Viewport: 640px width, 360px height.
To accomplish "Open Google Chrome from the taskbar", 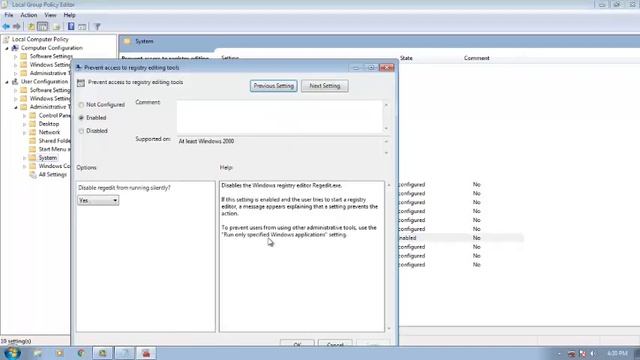I will tap(81, 353).
